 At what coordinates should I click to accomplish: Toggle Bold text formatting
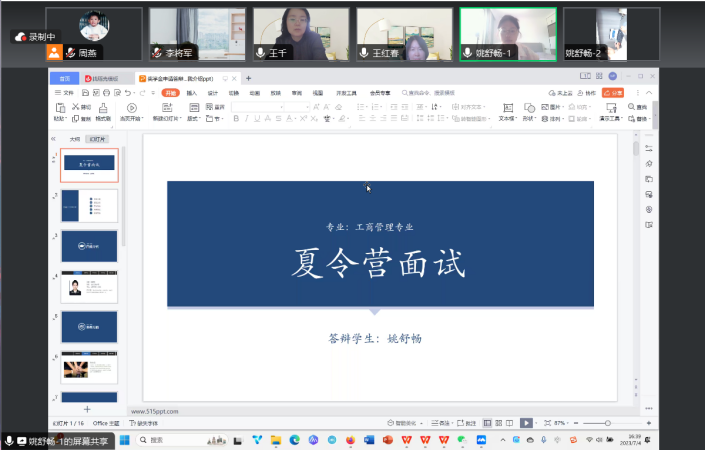click(x=236, y=118)
